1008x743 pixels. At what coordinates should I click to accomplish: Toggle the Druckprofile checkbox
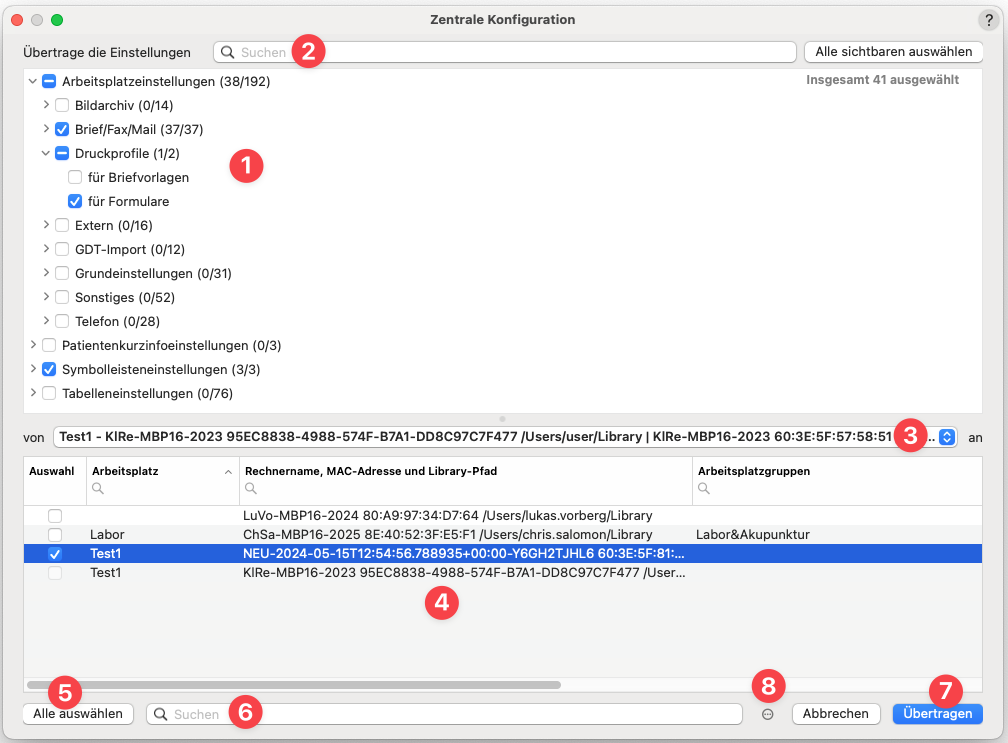(x=62, y=154)
